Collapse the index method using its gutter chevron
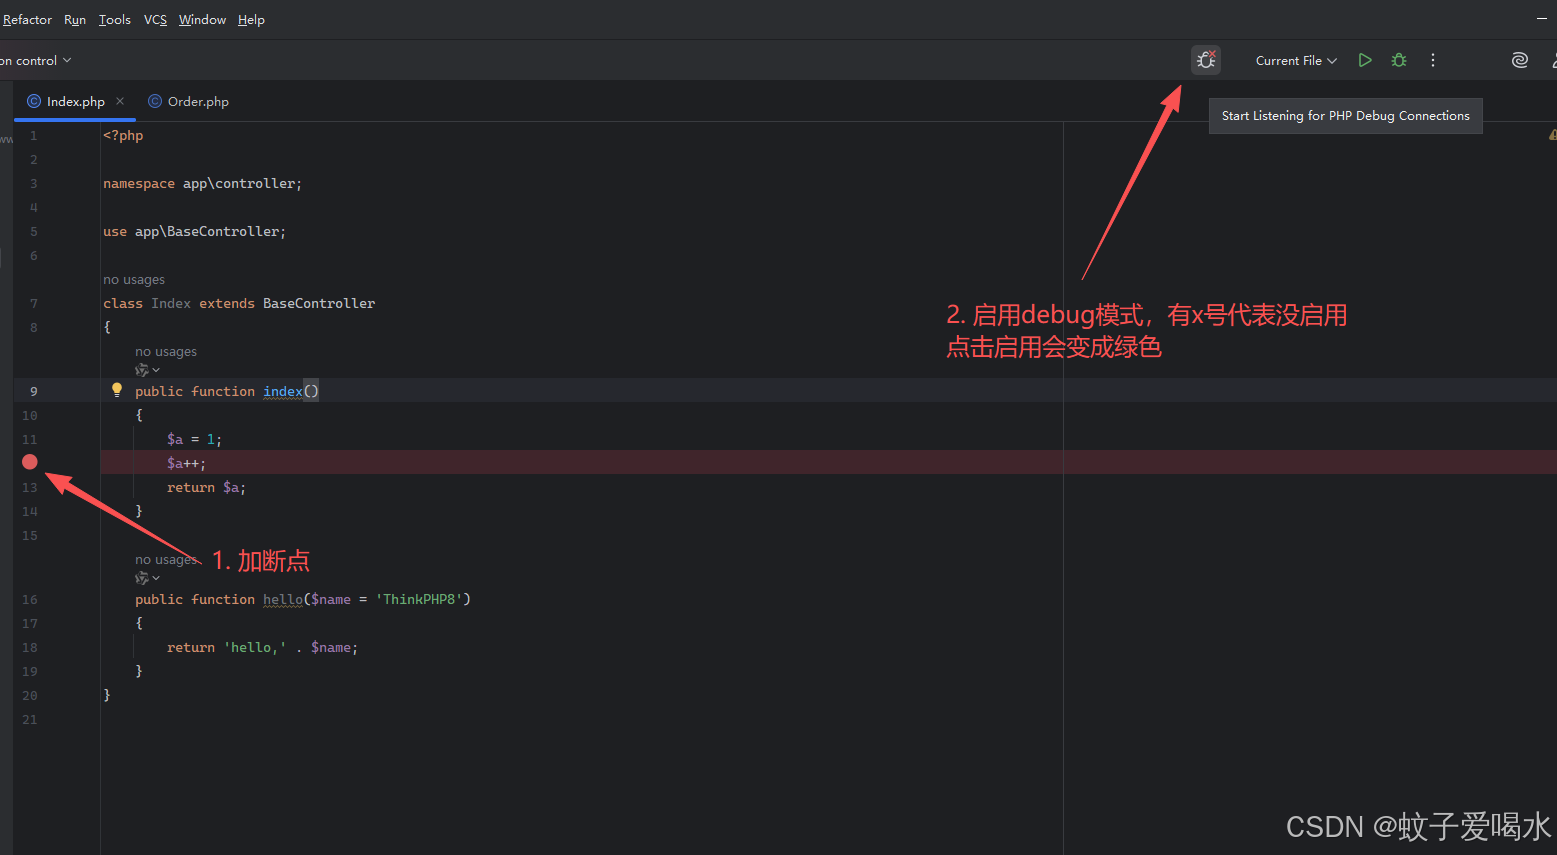1557x855 pixels. click(x=95, y=391)
